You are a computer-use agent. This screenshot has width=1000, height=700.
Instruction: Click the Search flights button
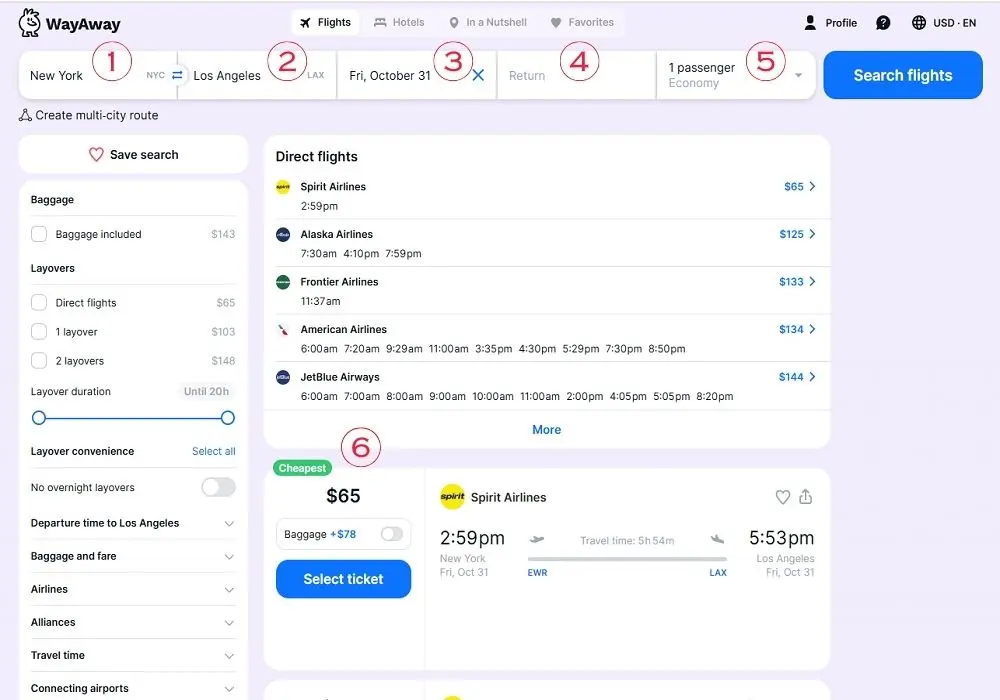click(x=902, y=75)
